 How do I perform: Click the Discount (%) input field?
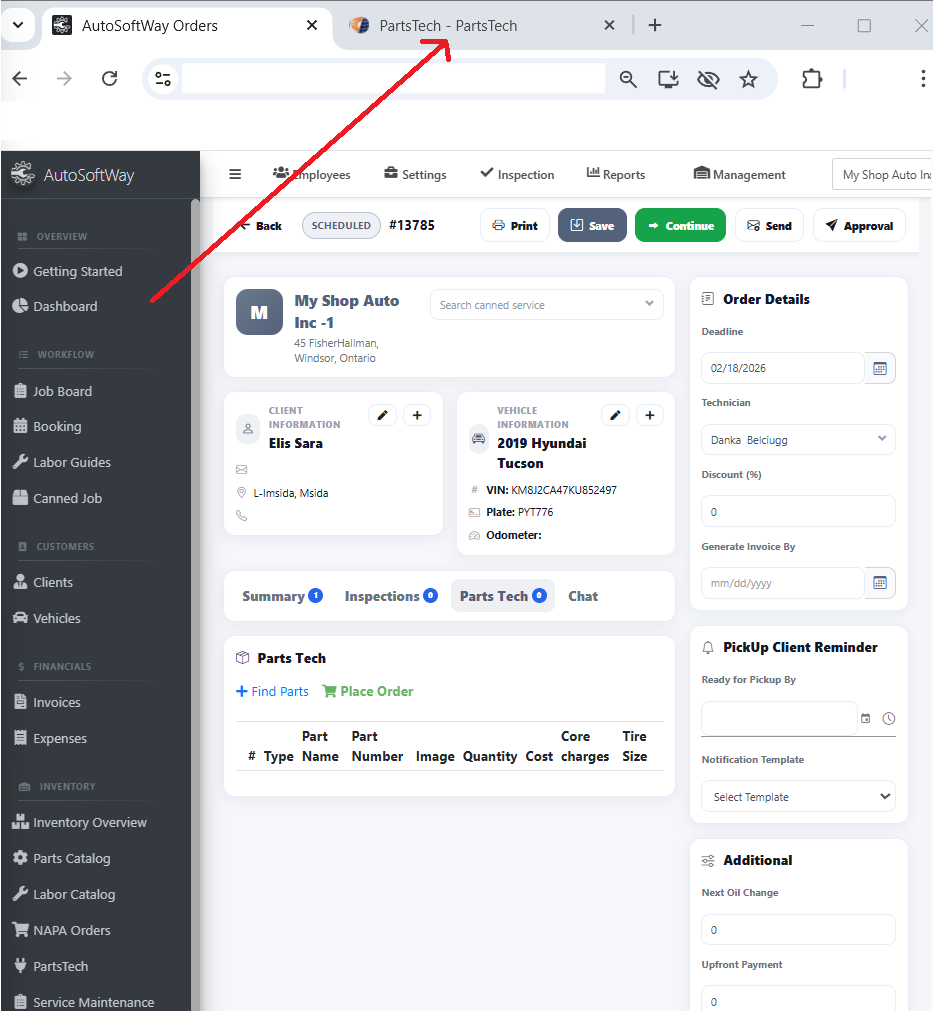coord(797,511)
